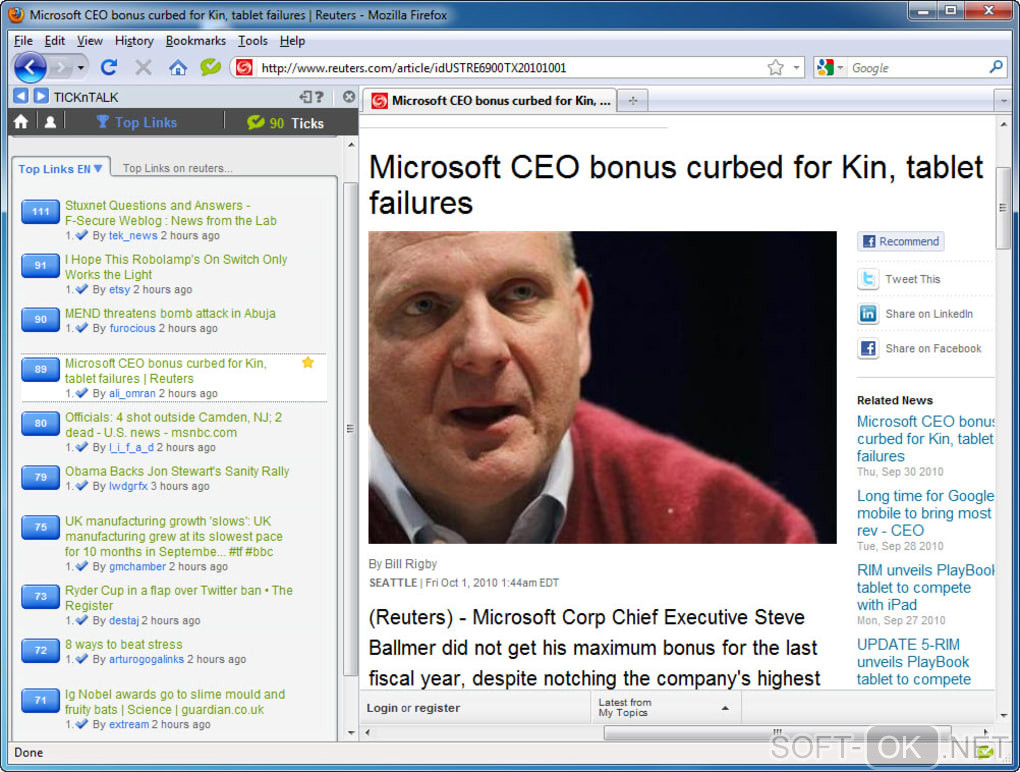Open the Help menu

[x=292, y=40]
